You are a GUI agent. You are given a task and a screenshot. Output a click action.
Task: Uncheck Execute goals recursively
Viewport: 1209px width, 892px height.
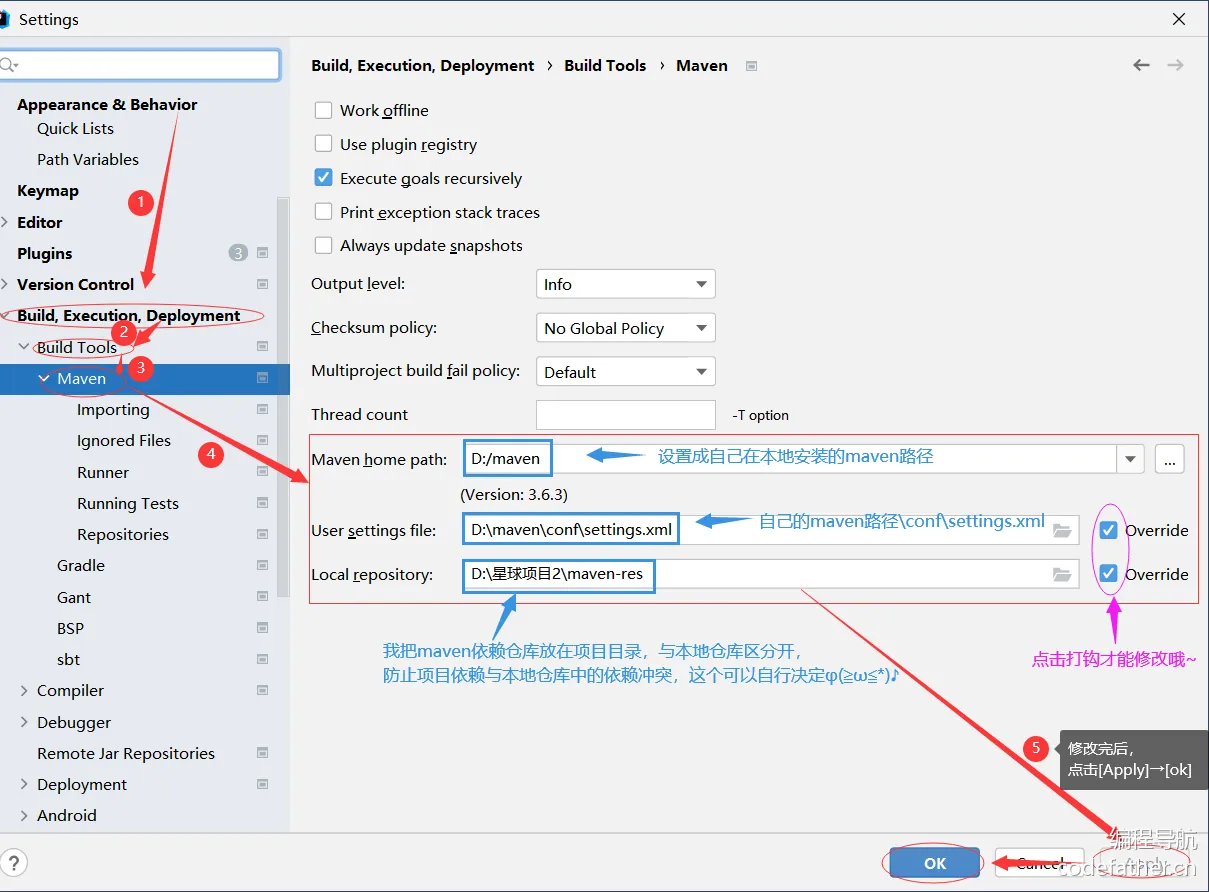point(323,178)
